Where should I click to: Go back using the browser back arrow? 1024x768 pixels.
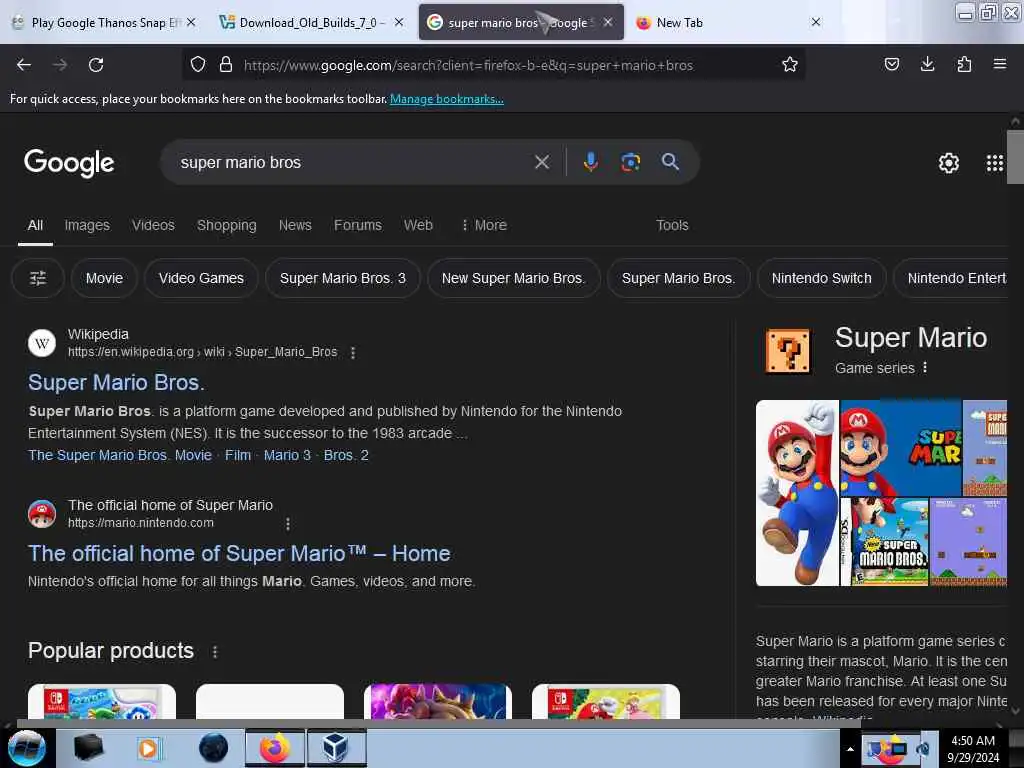(x=24, y=65)
